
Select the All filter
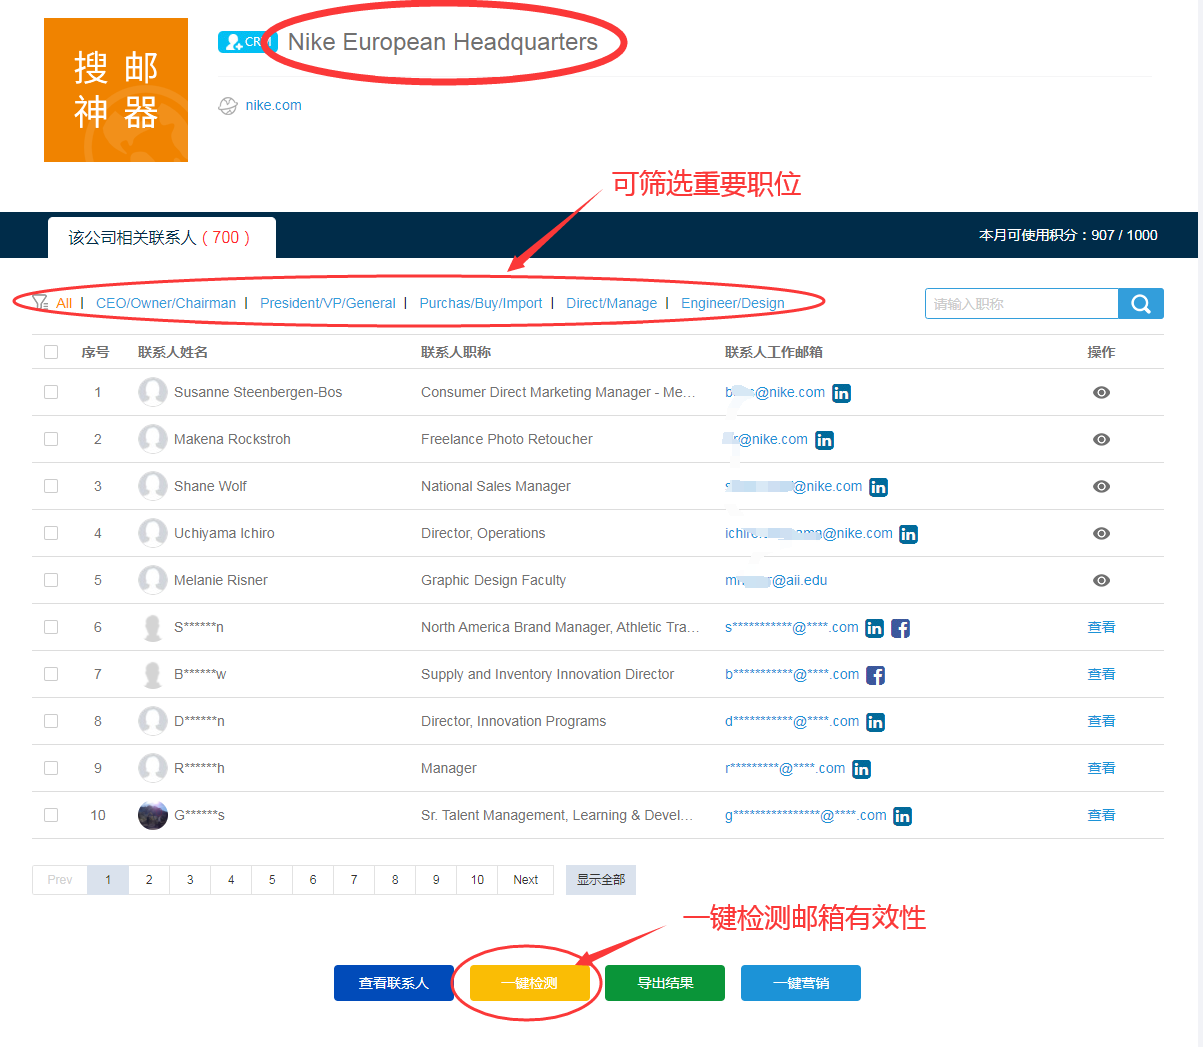click(x=64, y=303)
